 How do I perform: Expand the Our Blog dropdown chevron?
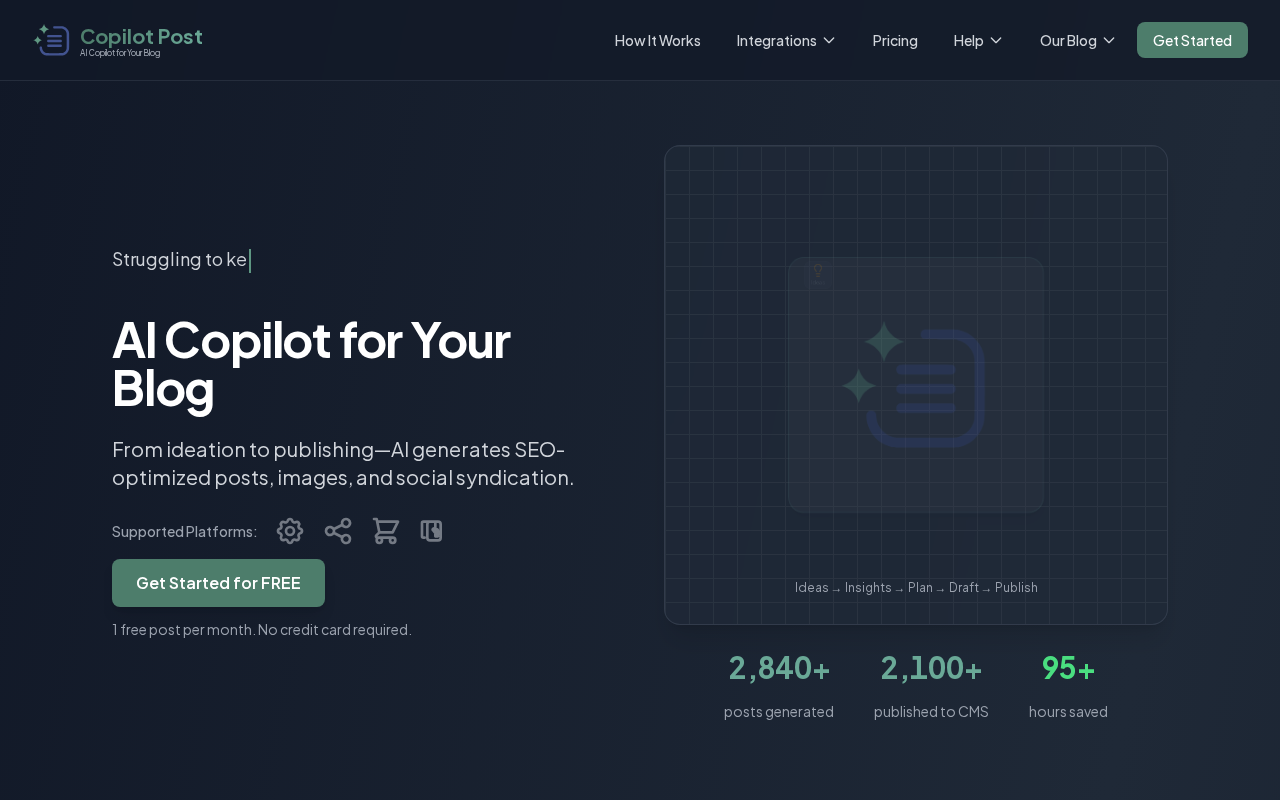(1109, 40)
